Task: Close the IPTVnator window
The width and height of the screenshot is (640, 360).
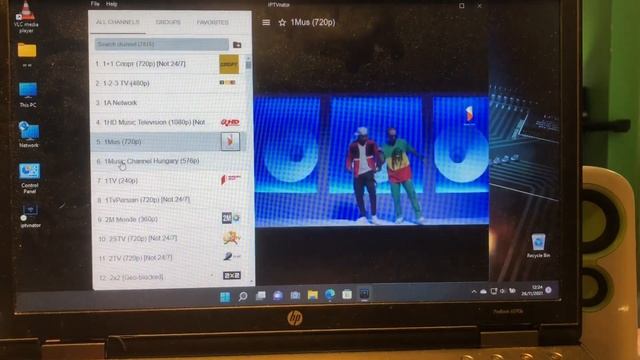Action: [x=479, y=6]
